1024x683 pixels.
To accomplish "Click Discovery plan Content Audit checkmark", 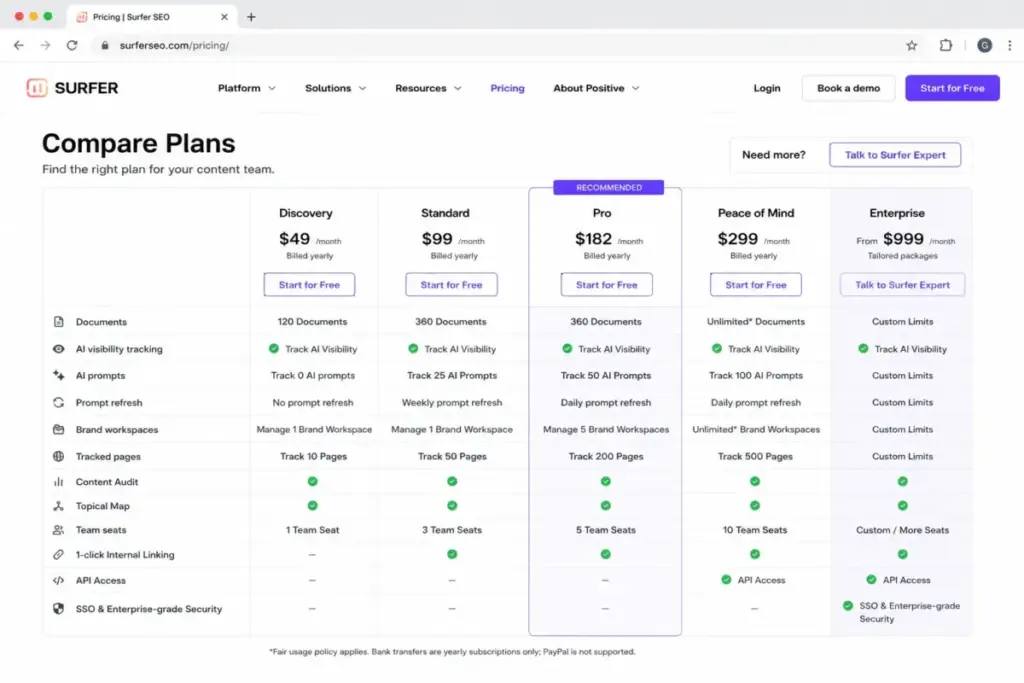I will click(313, 481).
